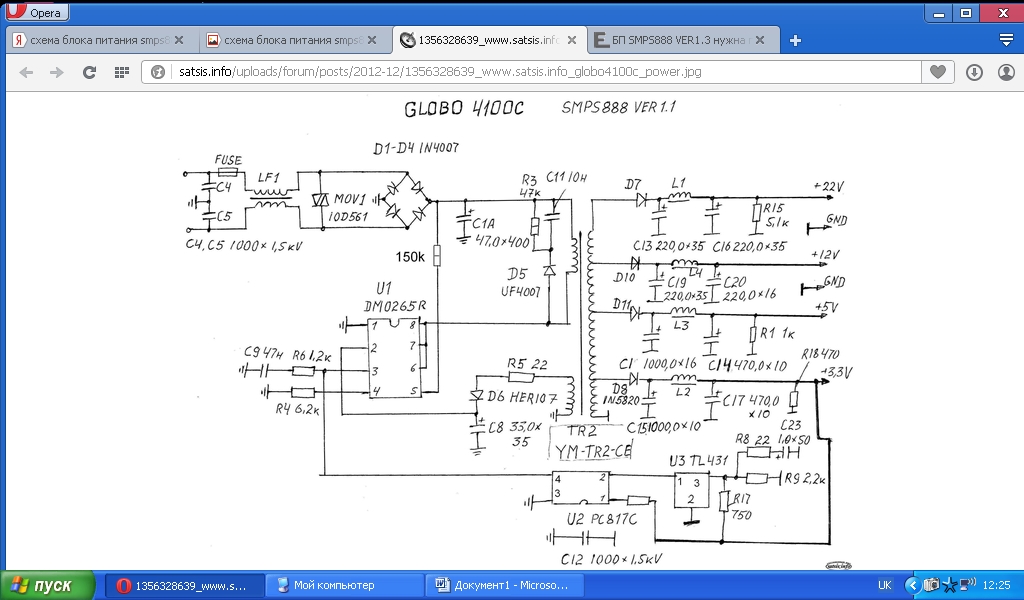Close the 1356328639_www.satsis.info tab
Image resolution: width=1024 pixels, height=600 pixels.
coord(570,40)
